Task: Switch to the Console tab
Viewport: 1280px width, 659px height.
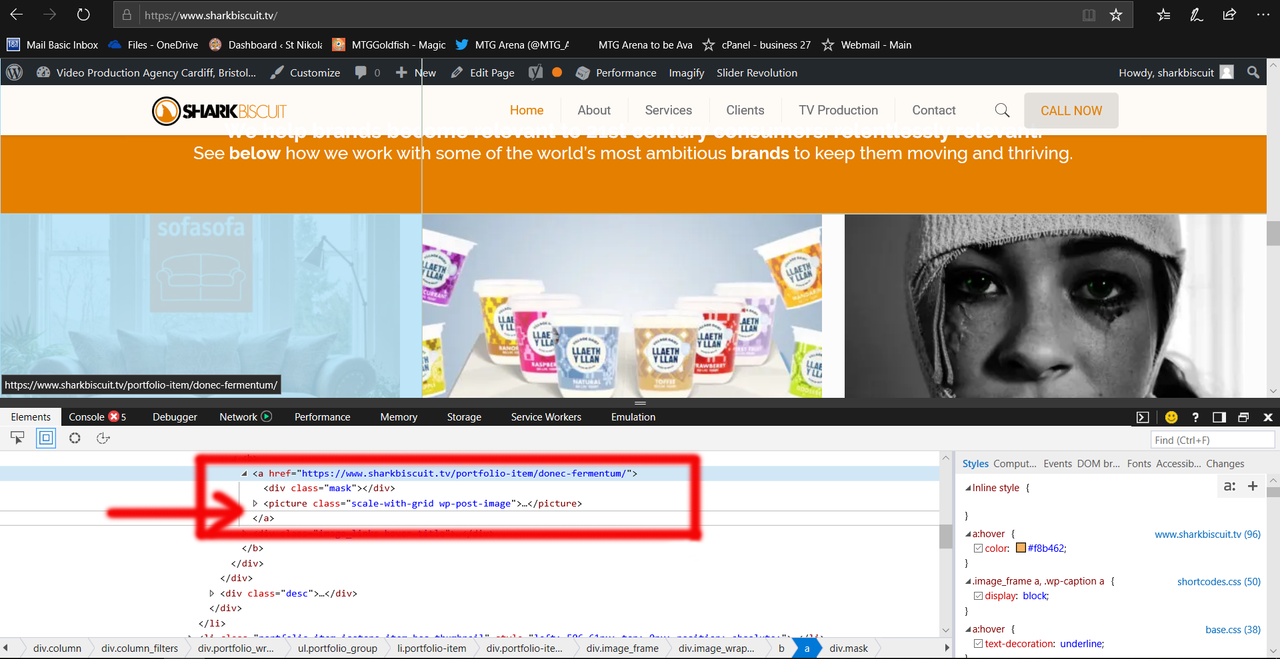Action: [x=96, y=417]
